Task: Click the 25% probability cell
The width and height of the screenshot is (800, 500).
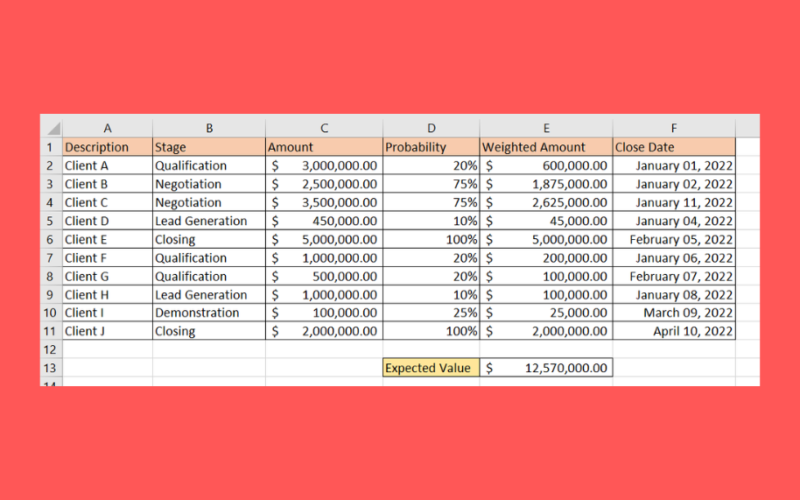Action: tap(431, 313)
